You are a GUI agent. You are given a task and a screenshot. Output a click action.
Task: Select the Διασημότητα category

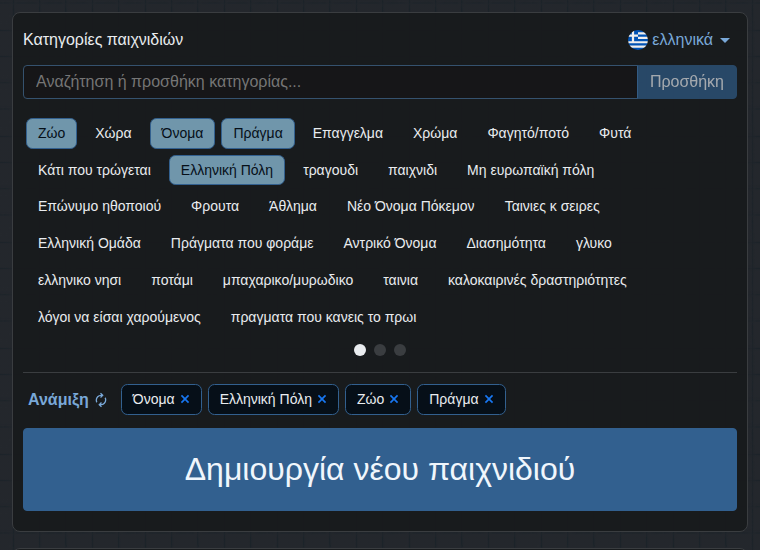tap(506, 243)
